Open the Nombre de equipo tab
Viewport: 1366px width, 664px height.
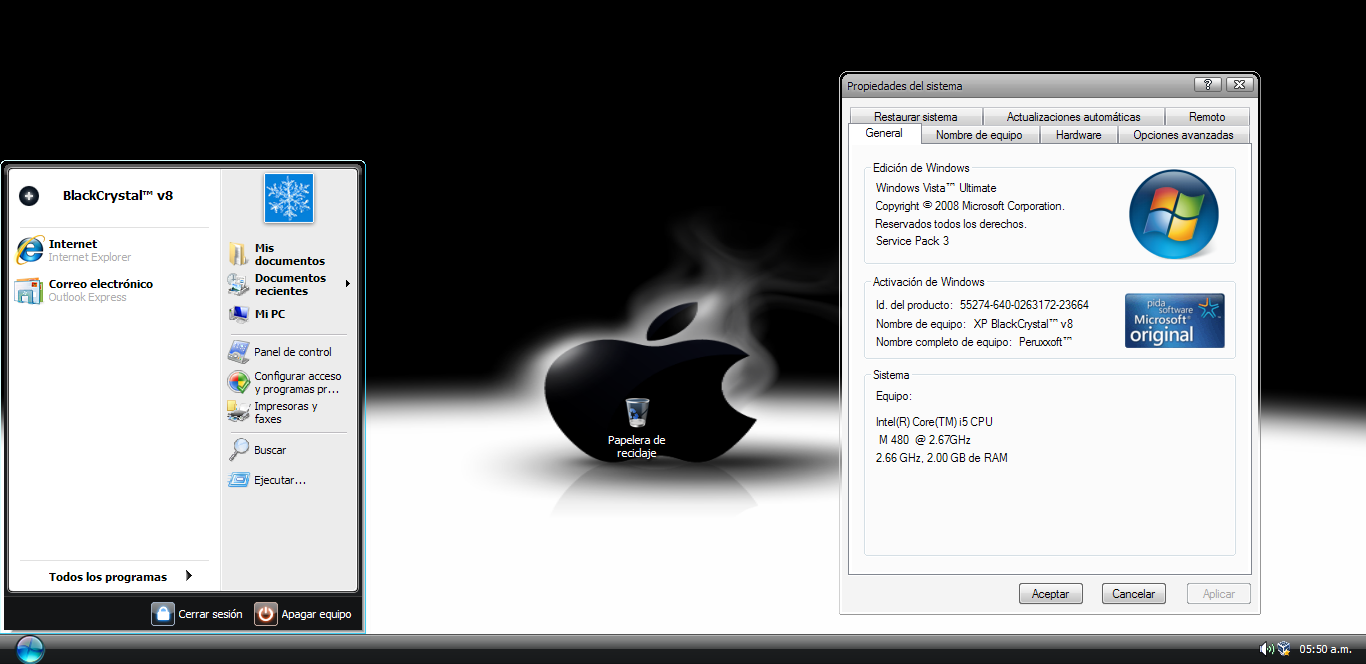(979, 135)
